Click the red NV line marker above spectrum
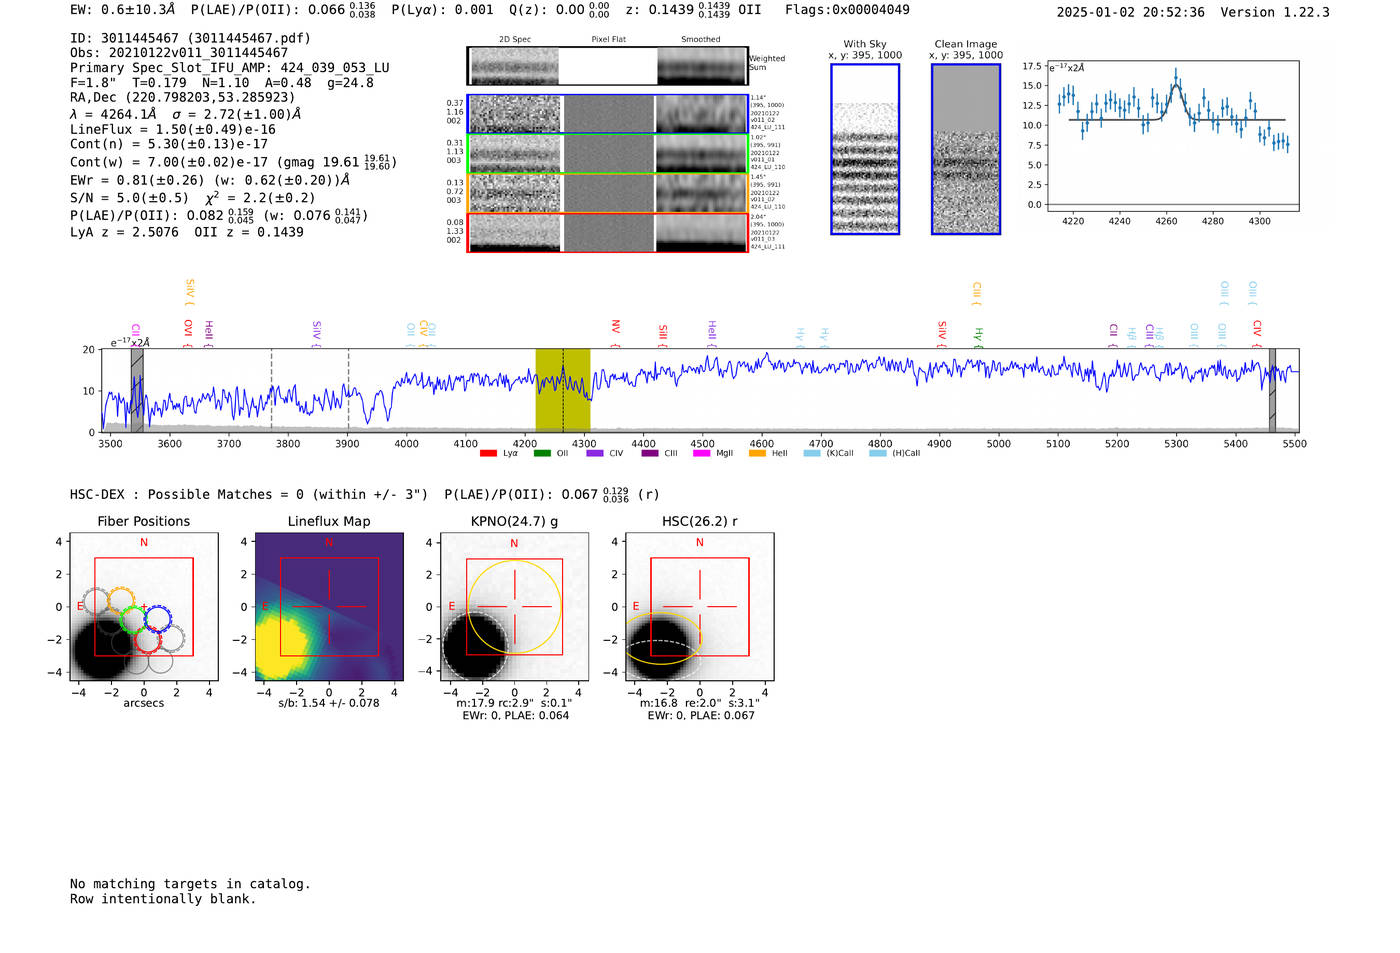The image size is (1400, 953). [x=616, y=328]
